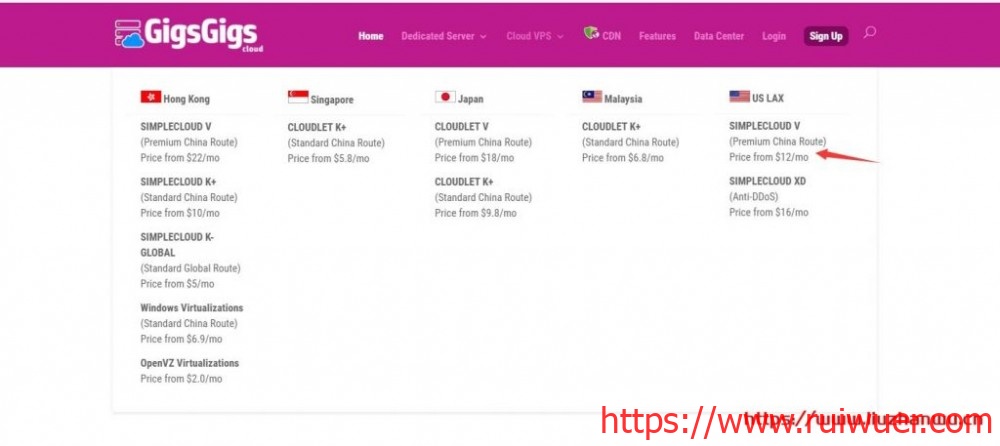Open the search magnifier icon
This screenshot has height=446, width=1000.
[869, 33]
